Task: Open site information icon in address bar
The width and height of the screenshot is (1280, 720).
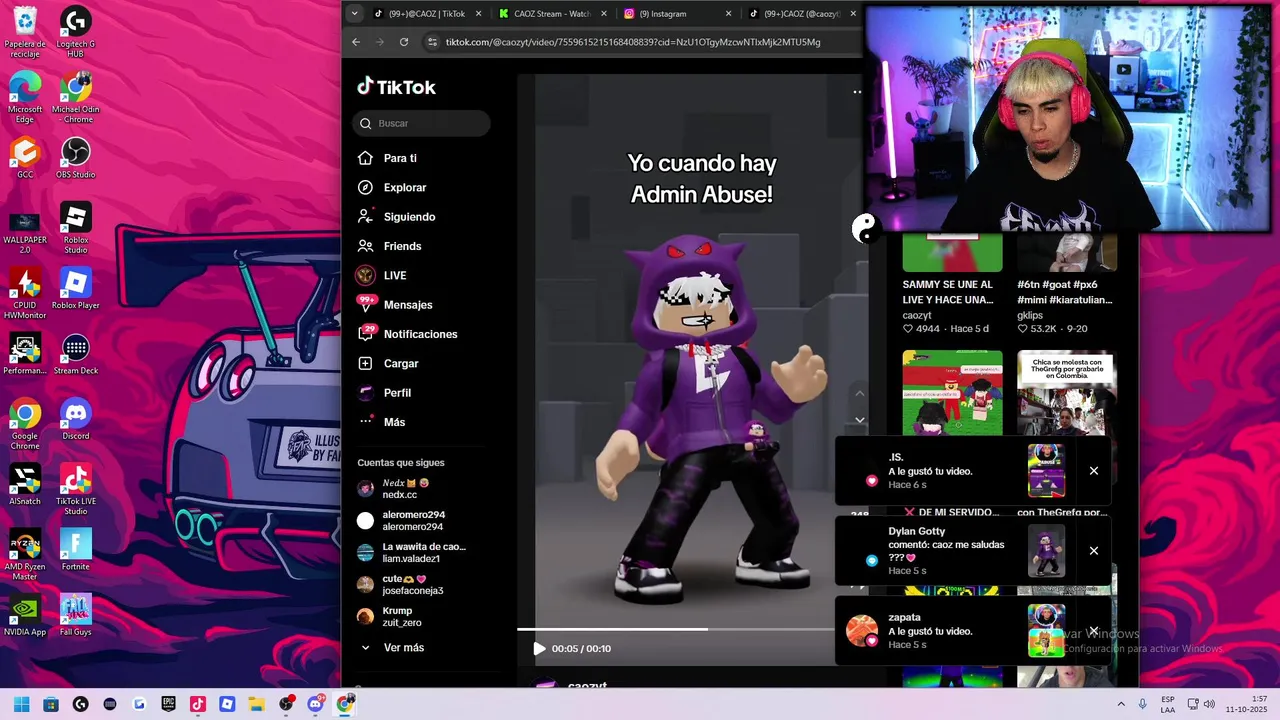Action: click(x=432, y=42)
